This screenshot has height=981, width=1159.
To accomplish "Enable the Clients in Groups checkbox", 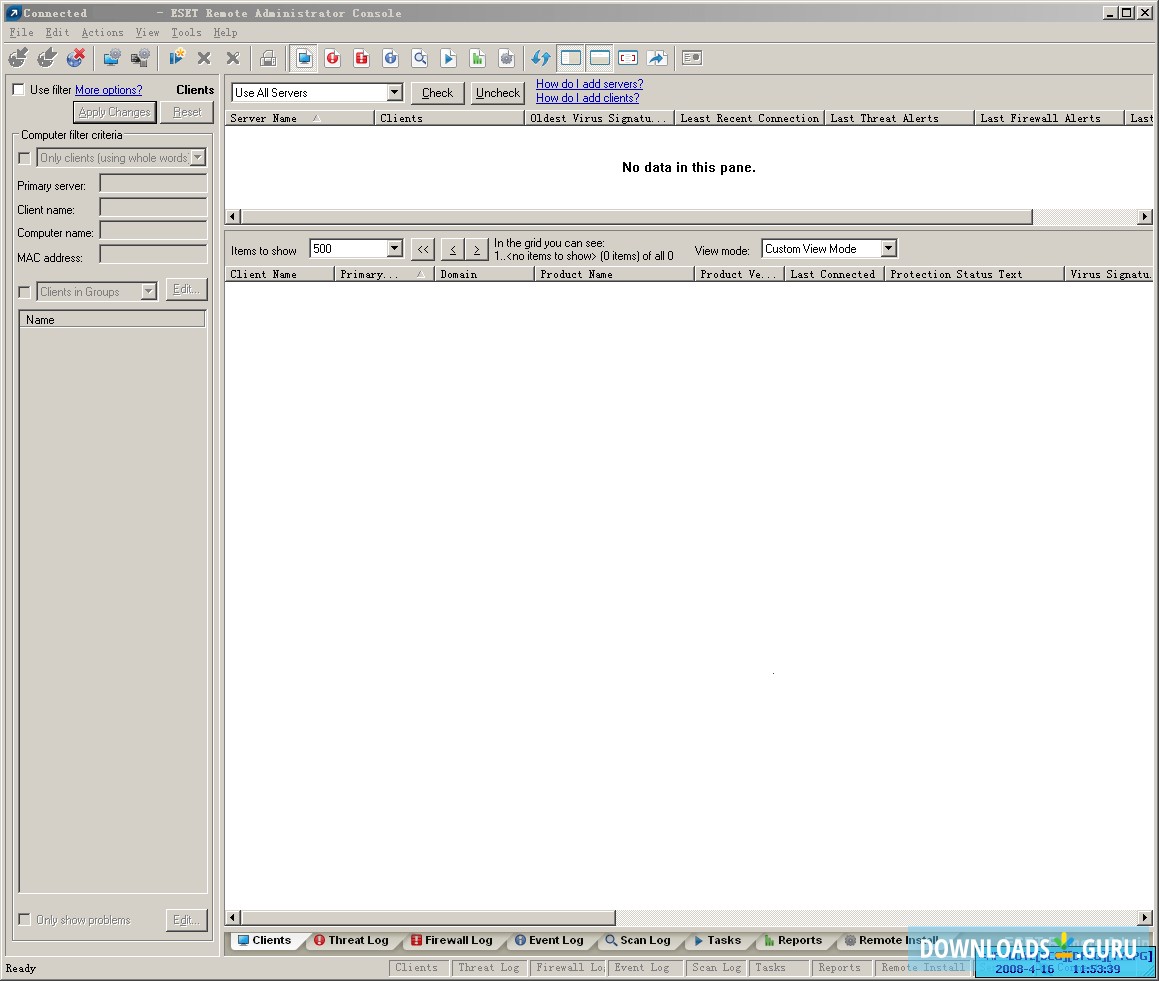I will click(x=23, y=290).
